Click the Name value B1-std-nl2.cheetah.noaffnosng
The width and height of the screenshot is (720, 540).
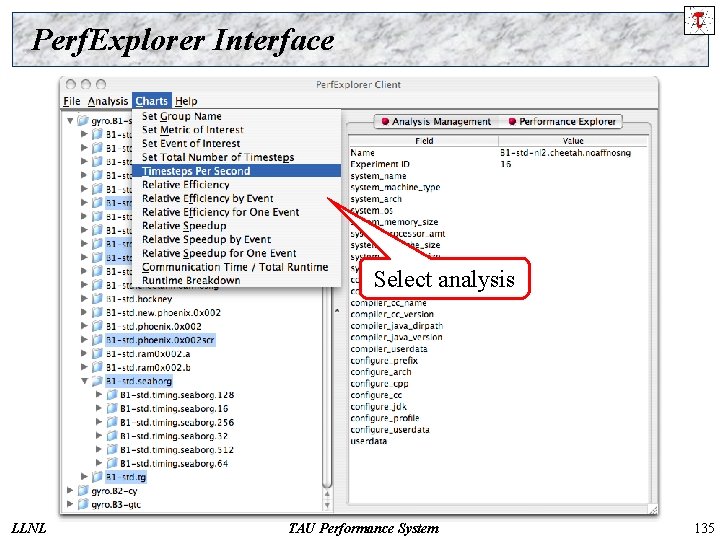[x=565, y=152]
